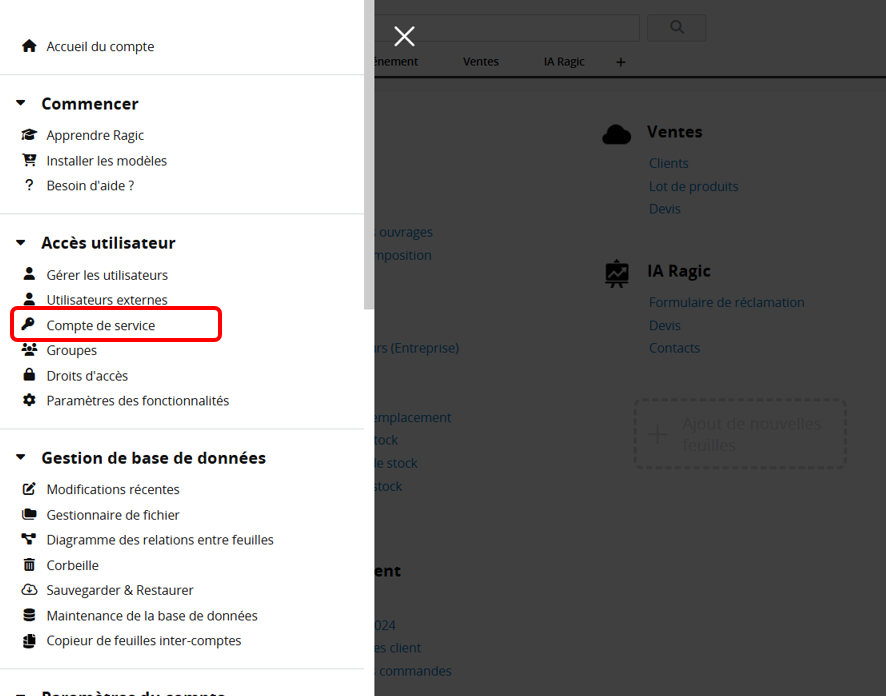Open the IA Ragic tab
Image resolution: width=886 pixels, height=696 pixels.
tap(564, 62)
